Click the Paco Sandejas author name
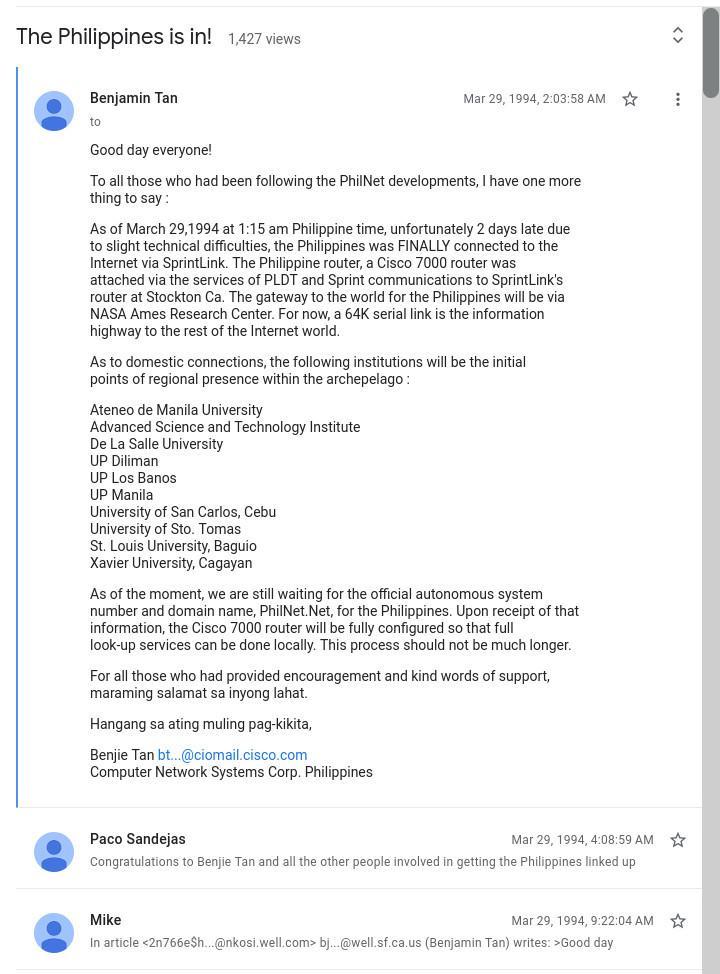Viewport: 720px width, 974px height. 138,839
